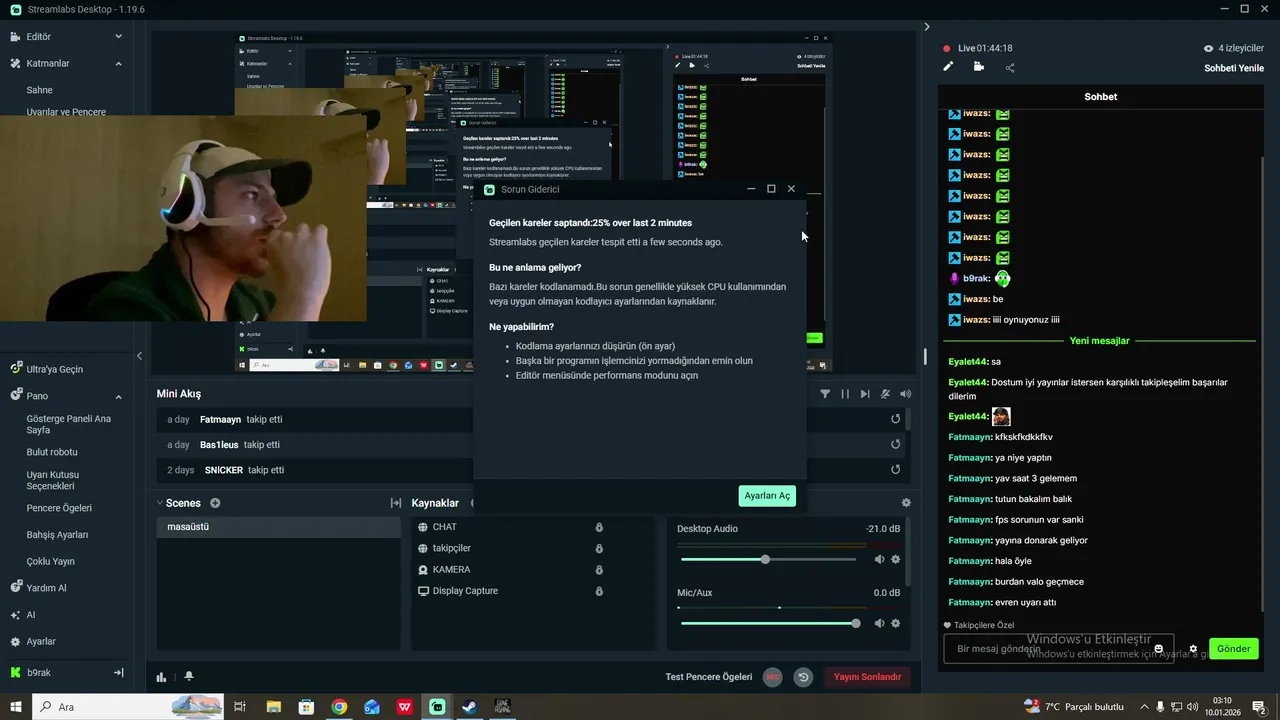Open the notifications bell icon
The width and height of the screenshot is (1280, 720).
(x=188, y=677)
